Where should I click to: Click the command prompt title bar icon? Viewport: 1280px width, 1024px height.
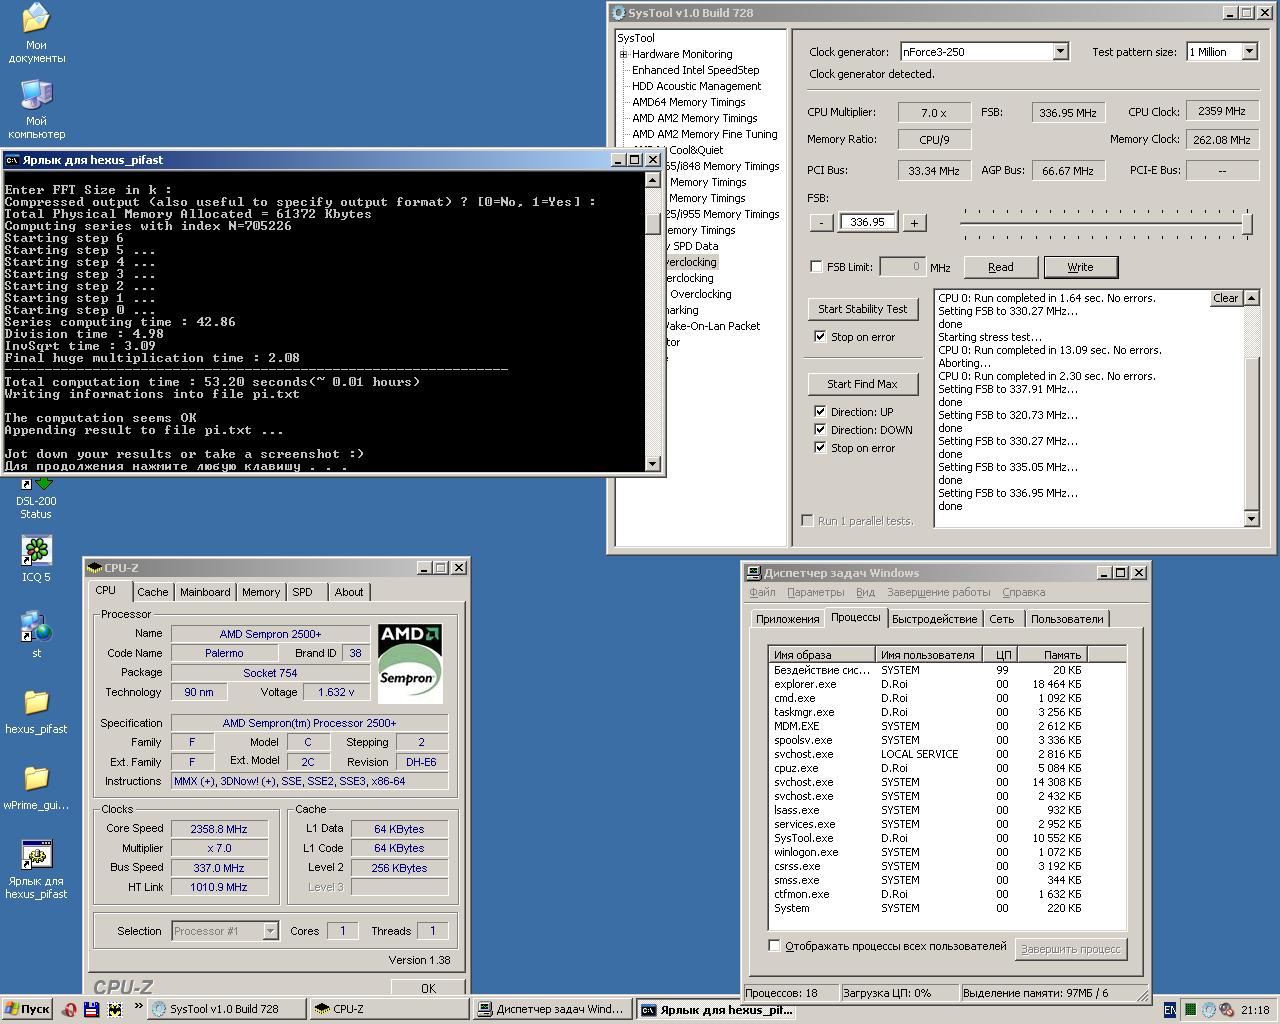pyautogui.click(x=12, y=160)
